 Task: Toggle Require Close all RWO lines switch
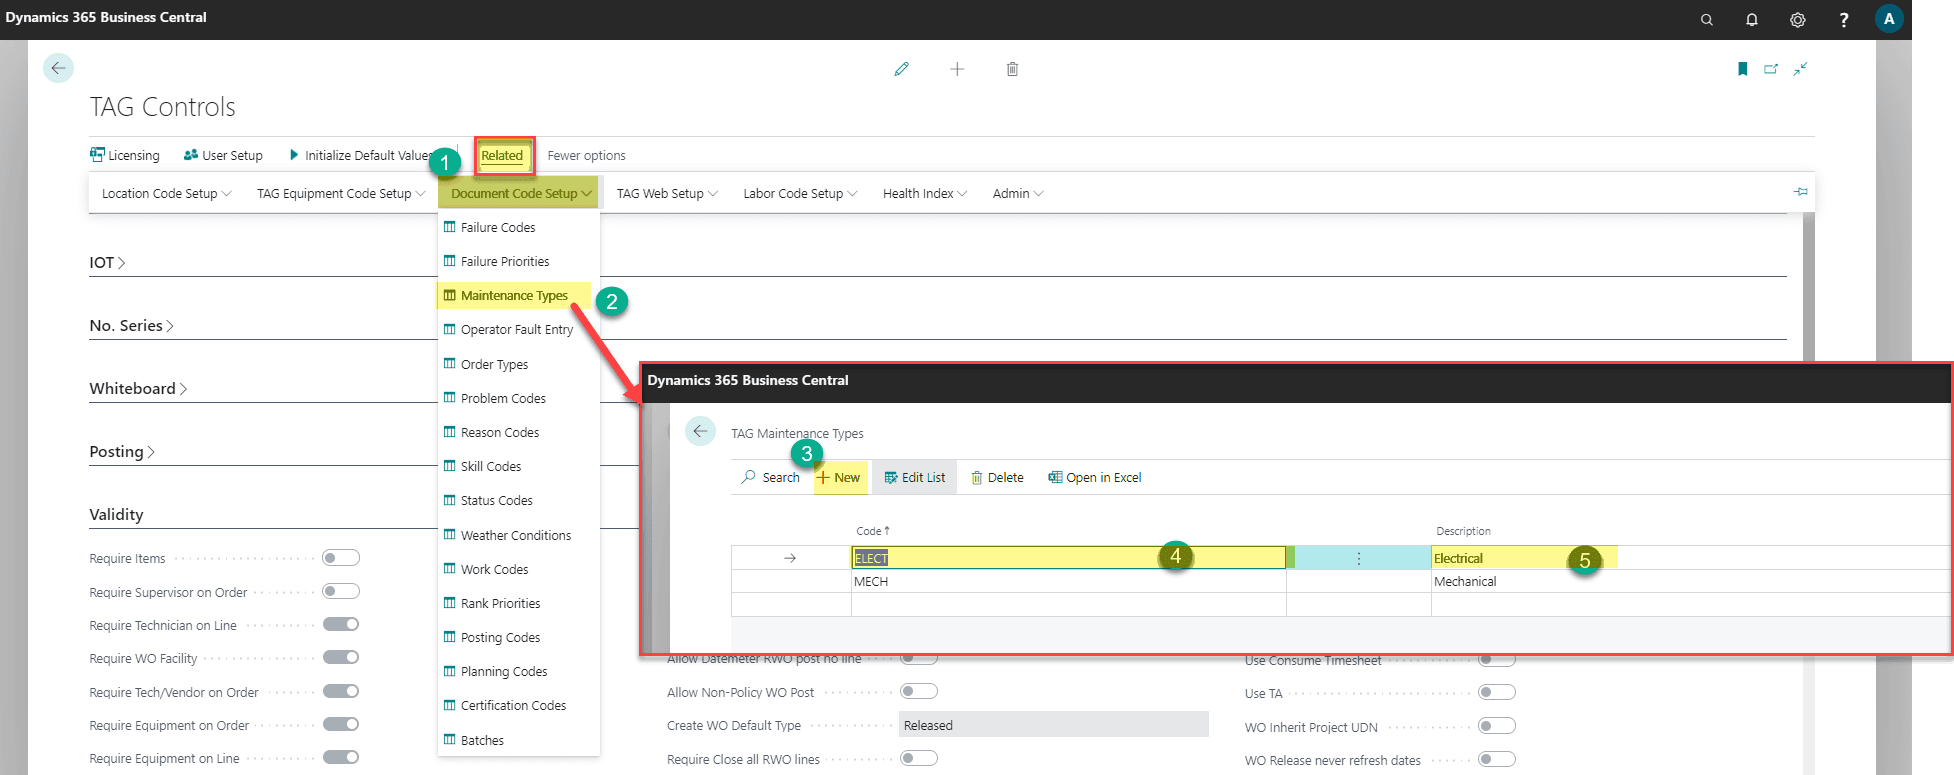[919, 758]
